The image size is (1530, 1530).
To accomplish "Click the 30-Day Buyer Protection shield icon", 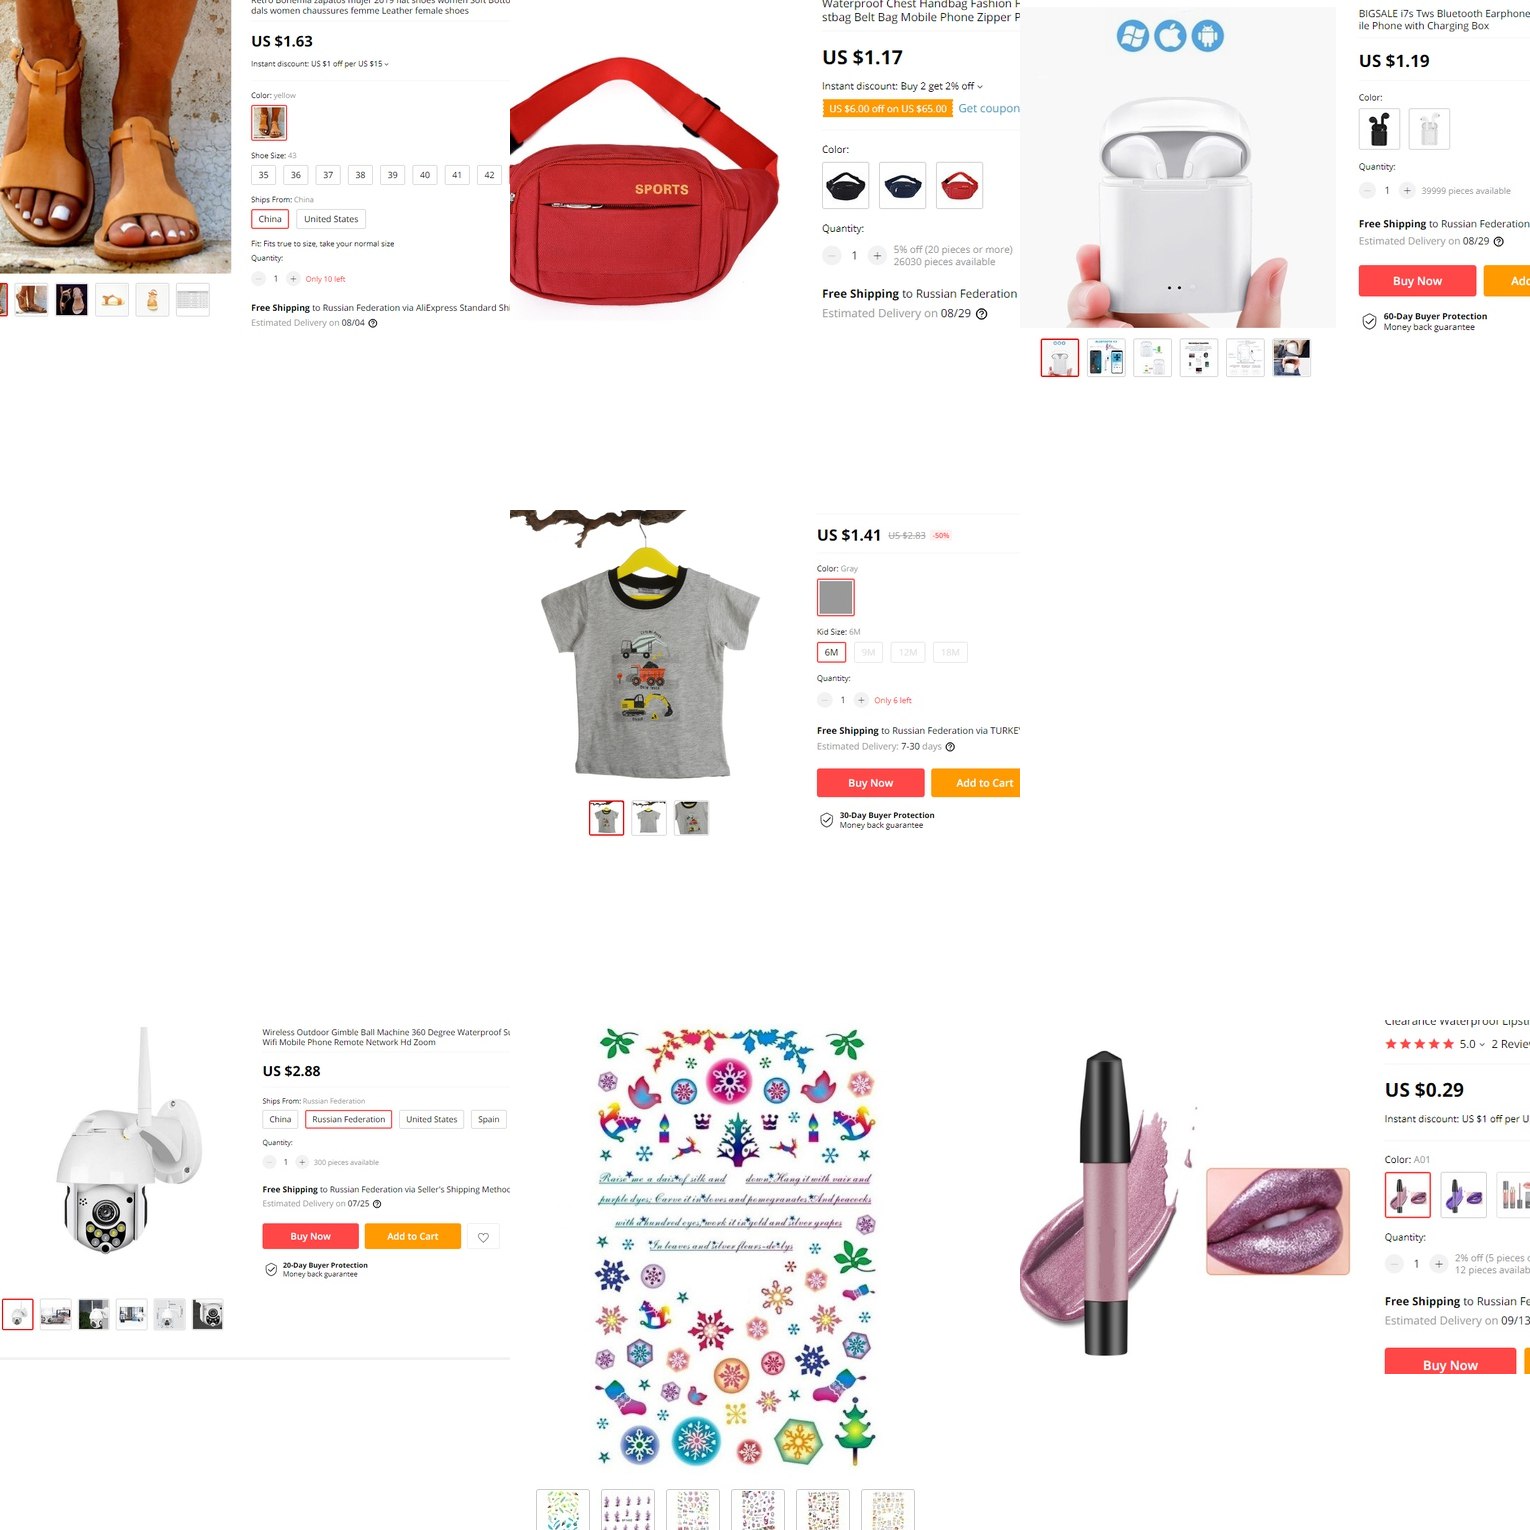I will point(826,820).
